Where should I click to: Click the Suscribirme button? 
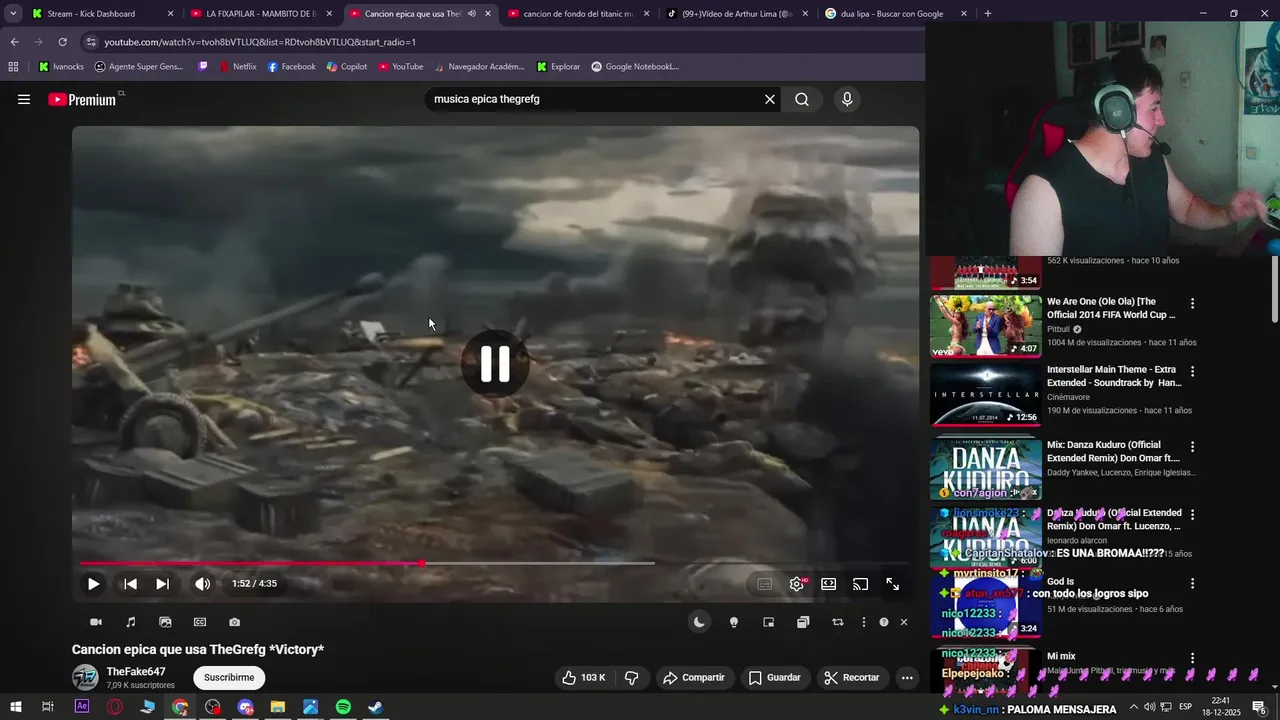229,677
